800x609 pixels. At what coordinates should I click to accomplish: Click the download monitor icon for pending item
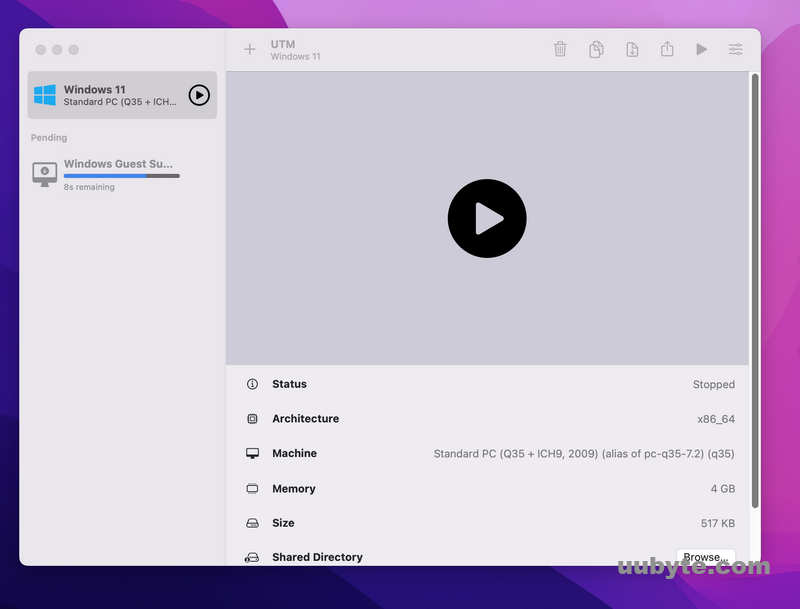click(x=45, y=174)
